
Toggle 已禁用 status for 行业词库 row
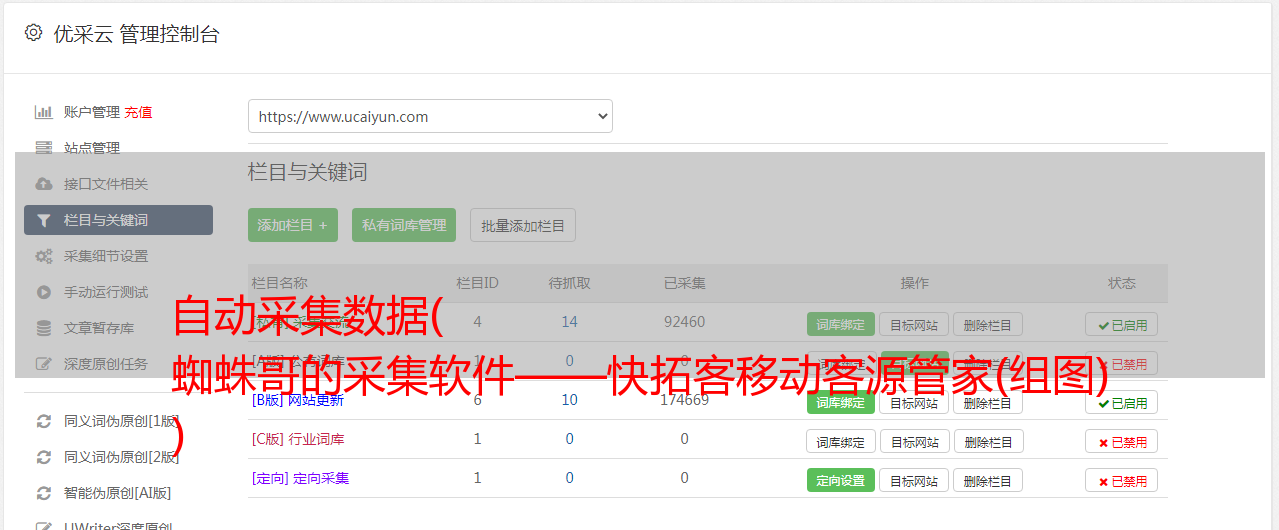[x=1121, y=441]
